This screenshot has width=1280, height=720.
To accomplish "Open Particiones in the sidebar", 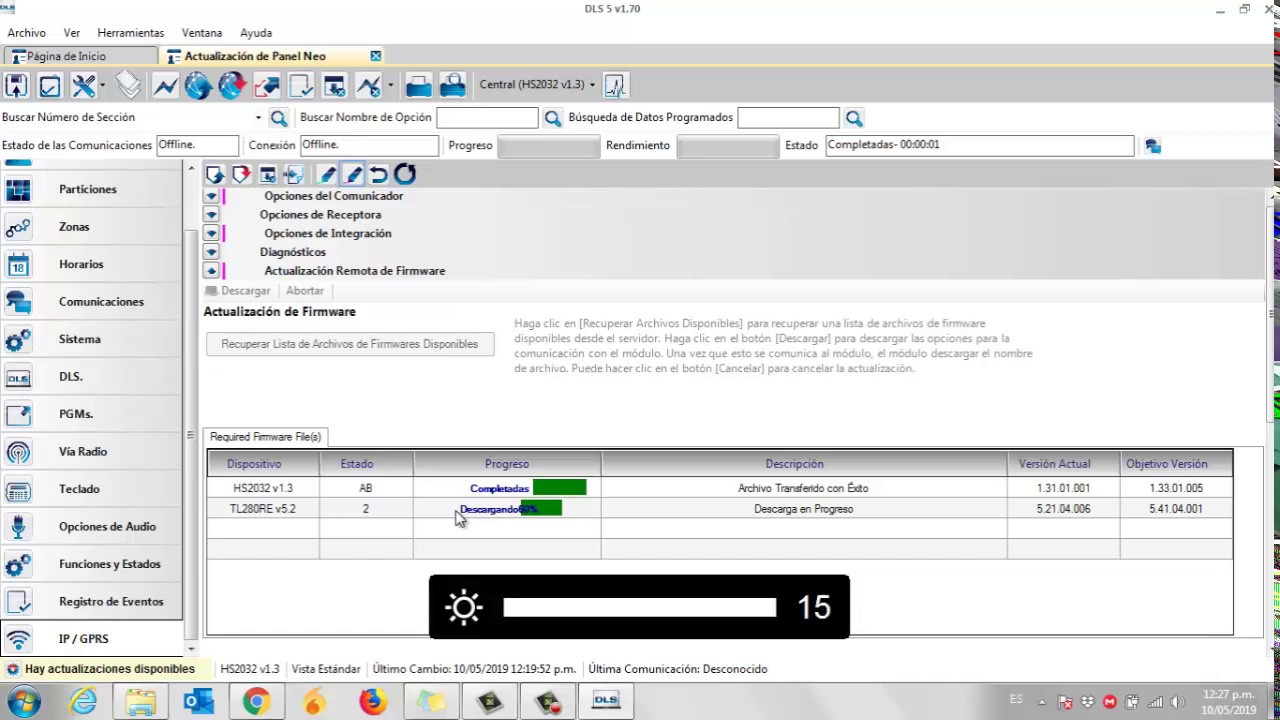I will (x=91, y=189).
